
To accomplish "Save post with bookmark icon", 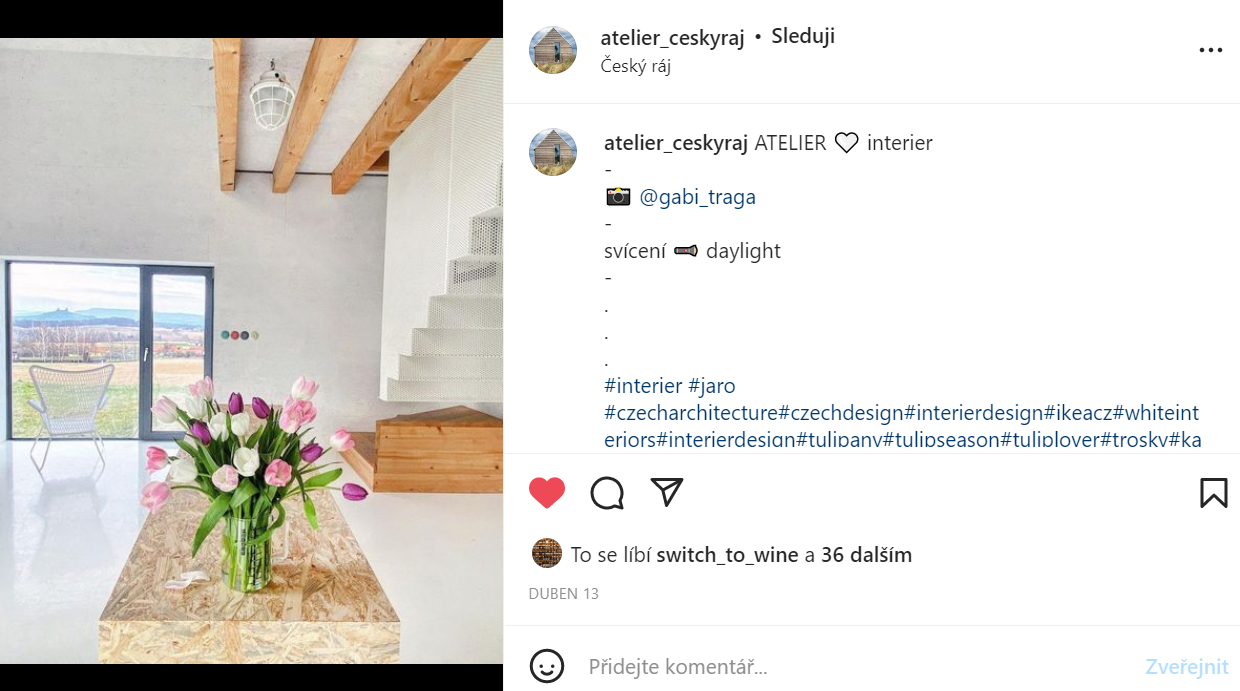I will (x=1213, y=493).
